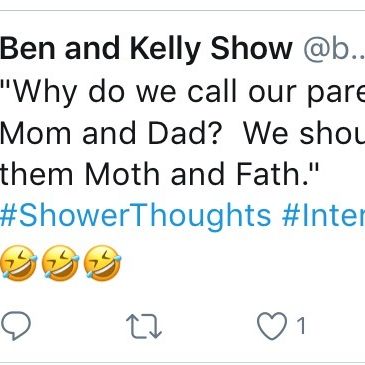This screenshot has height=365, width=365.
Task: View the like count number 1
Action: (301, 326)
